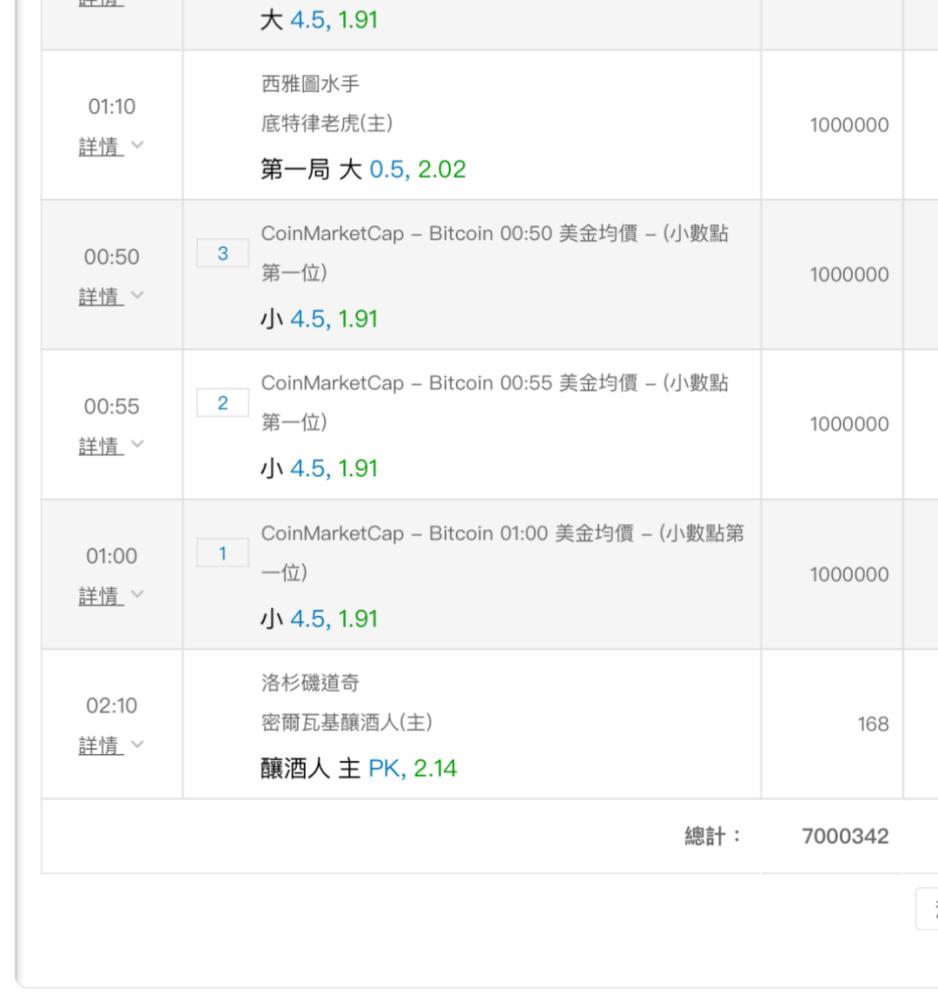Expand details chevron for 02:10 bet
Image resolution: width=938 pixels, height=1000 pixels.
137,744
